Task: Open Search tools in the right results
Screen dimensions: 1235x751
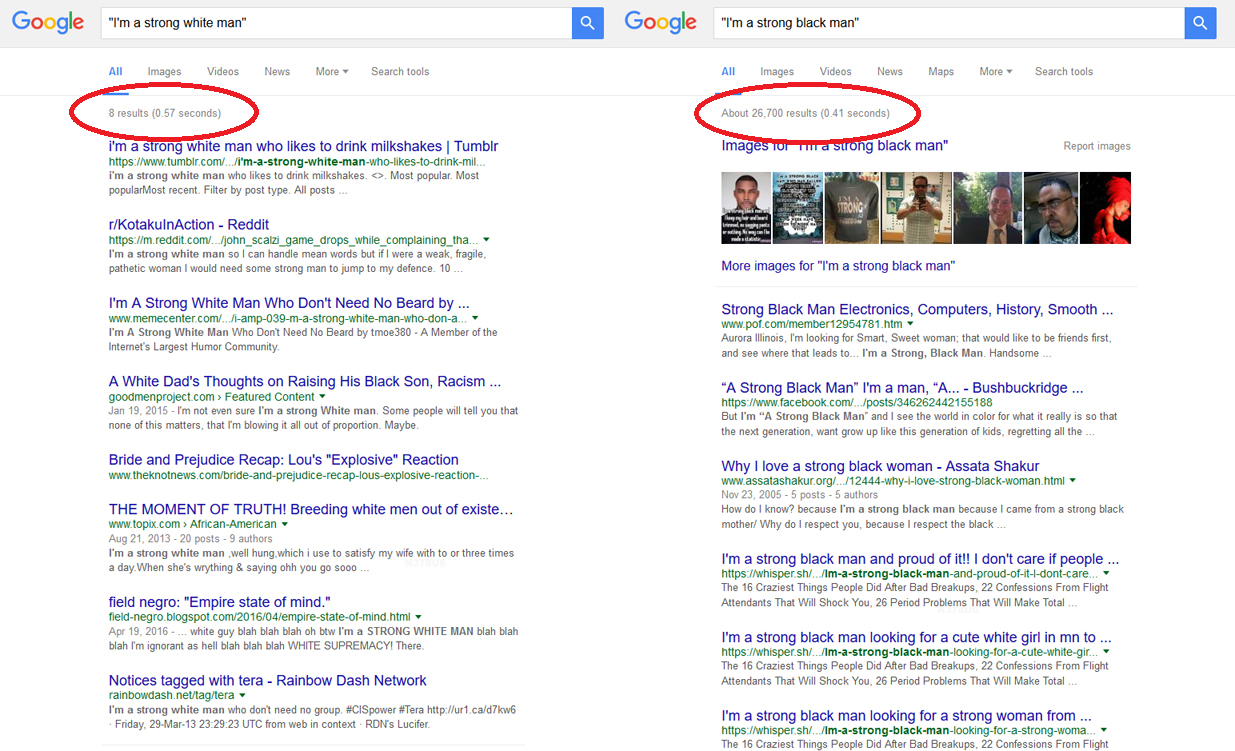Action: 1064,72
